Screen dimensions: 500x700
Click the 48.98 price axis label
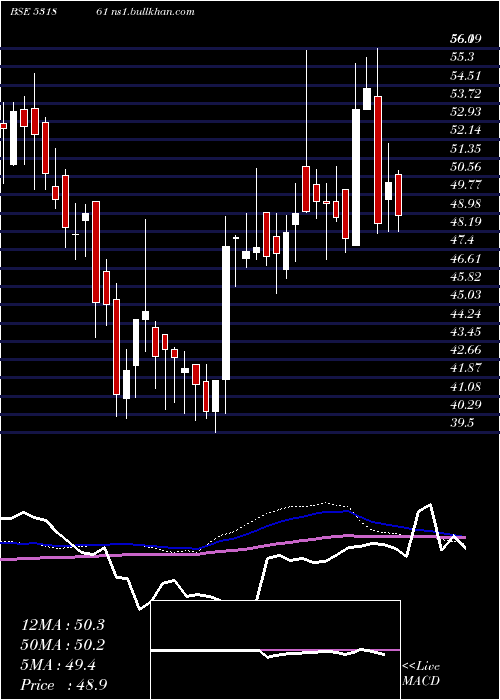[x=465, y=204]
